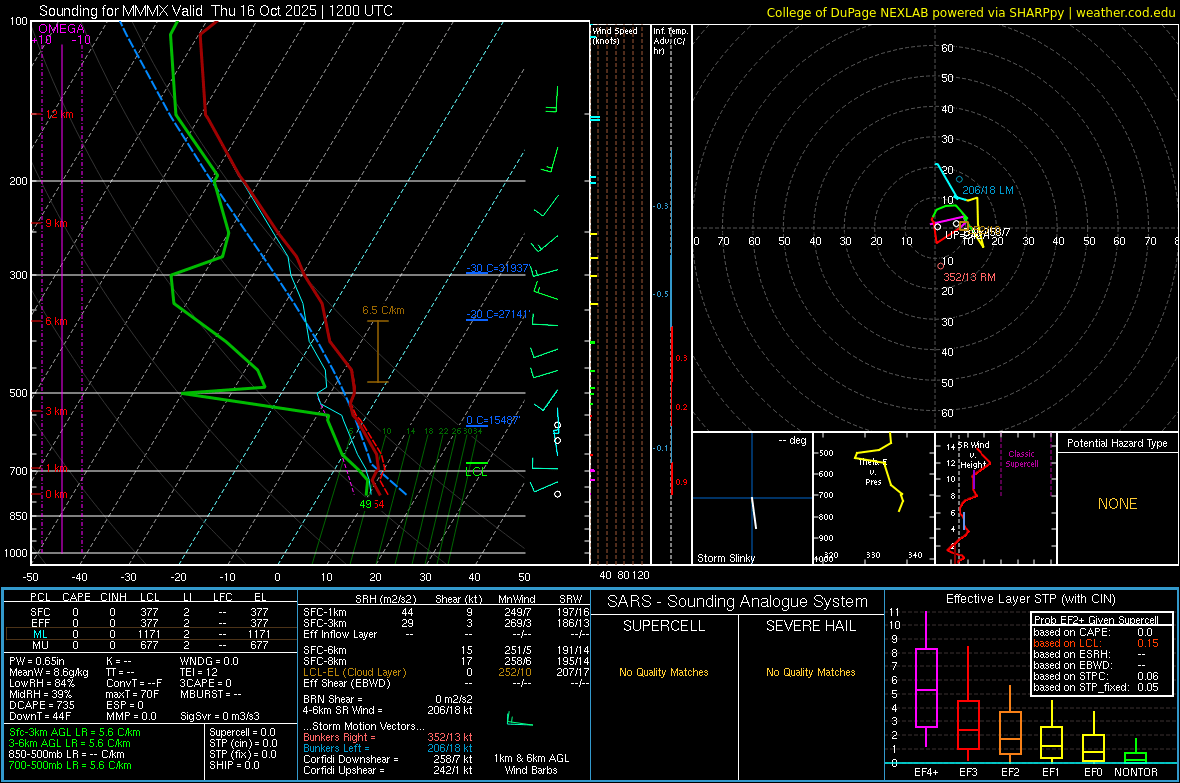Image resolution: width=1180 pixels, height=783 pixels.
Task: Click the '1km & 6km AGL Wind Barbs' caption
Action: click(531, 764)
